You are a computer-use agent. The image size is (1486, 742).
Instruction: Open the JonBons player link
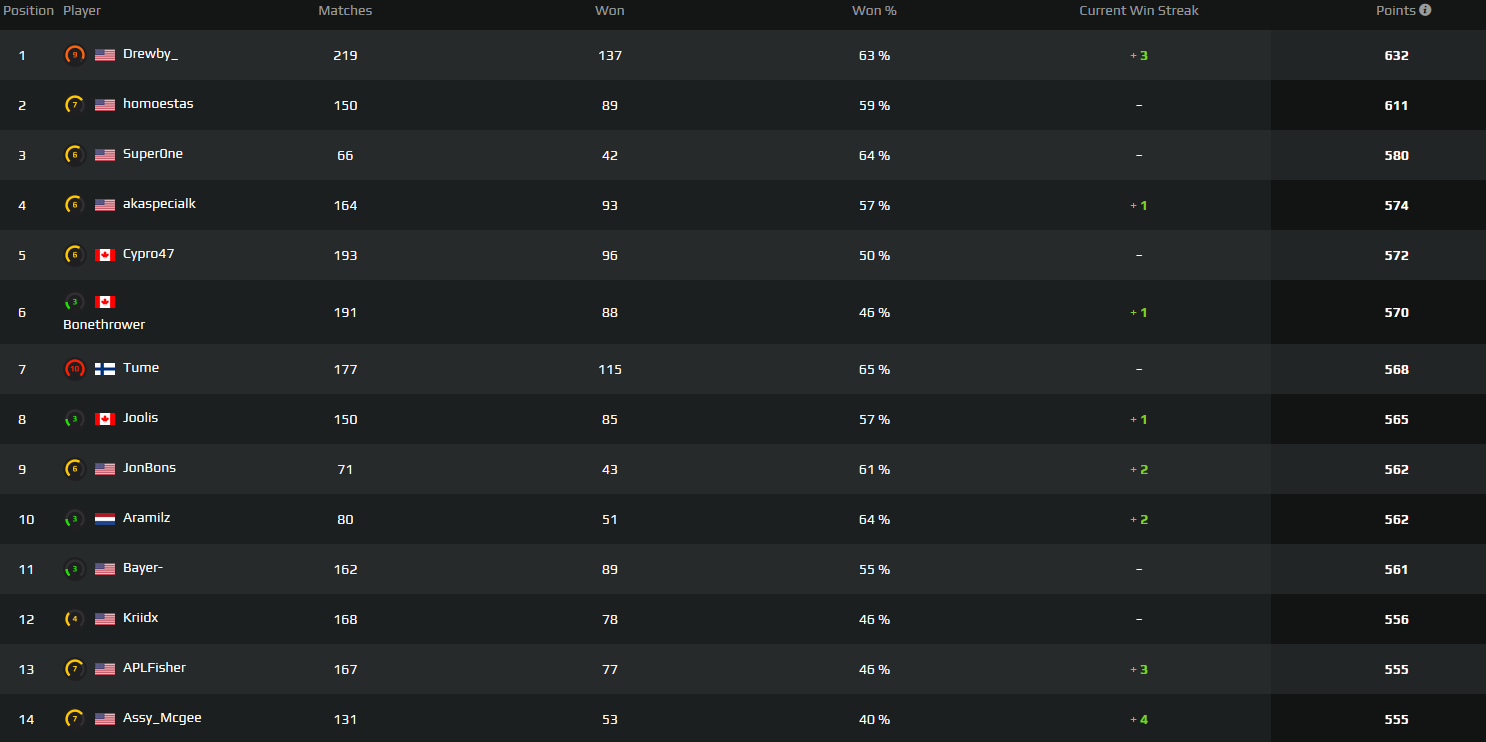coord(149,468)
